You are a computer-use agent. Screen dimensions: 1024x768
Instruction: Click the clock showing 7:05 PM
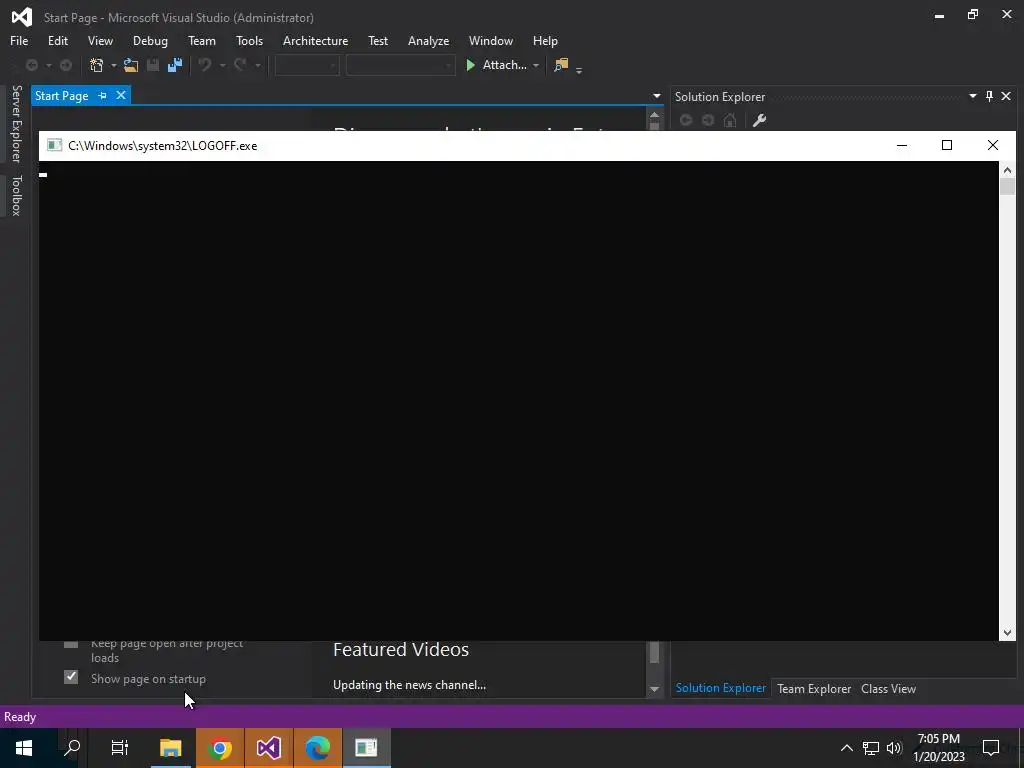(x=938, y=739)
